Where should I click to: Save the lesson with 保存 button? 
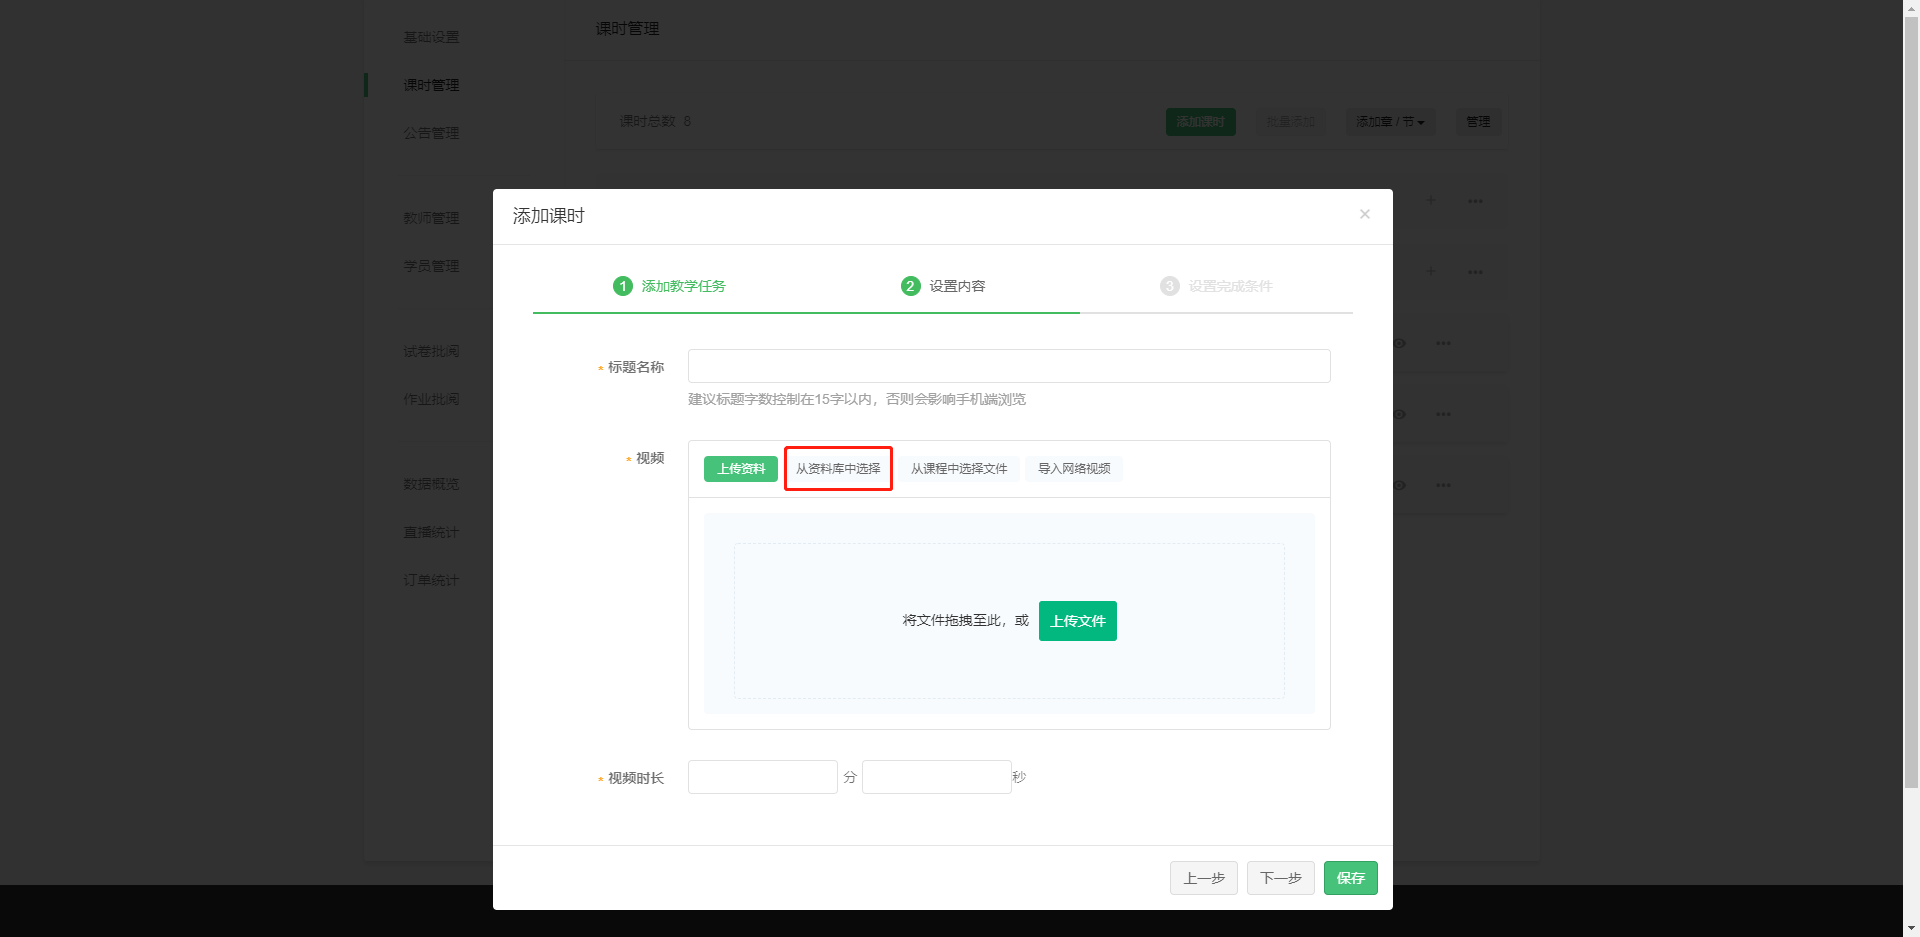click(x=1350, y=878)
